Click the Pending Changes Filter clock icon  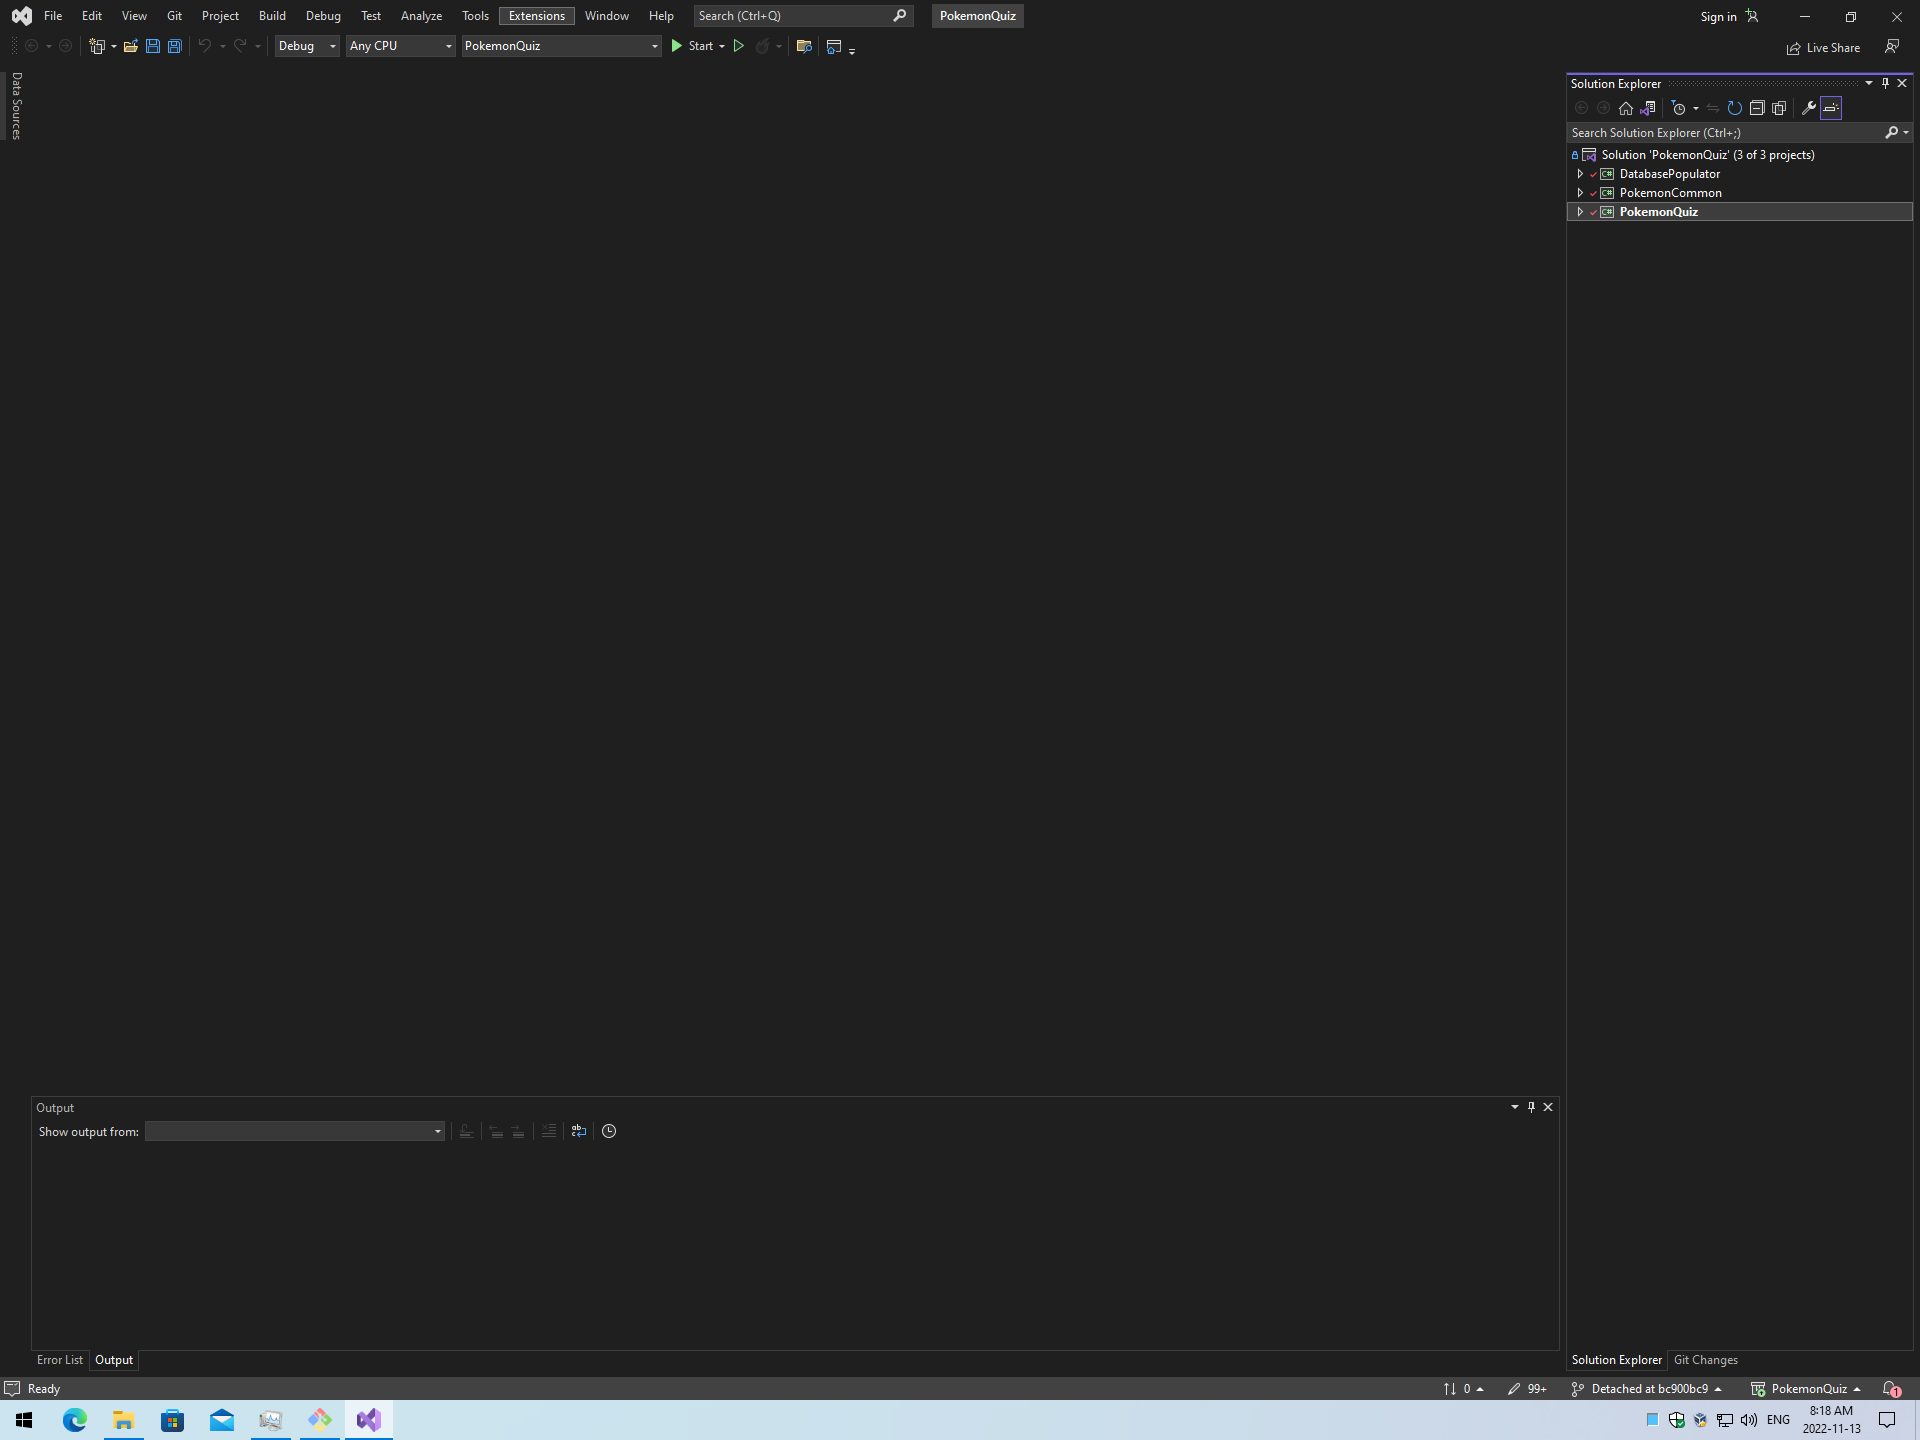pos(1679,108)
